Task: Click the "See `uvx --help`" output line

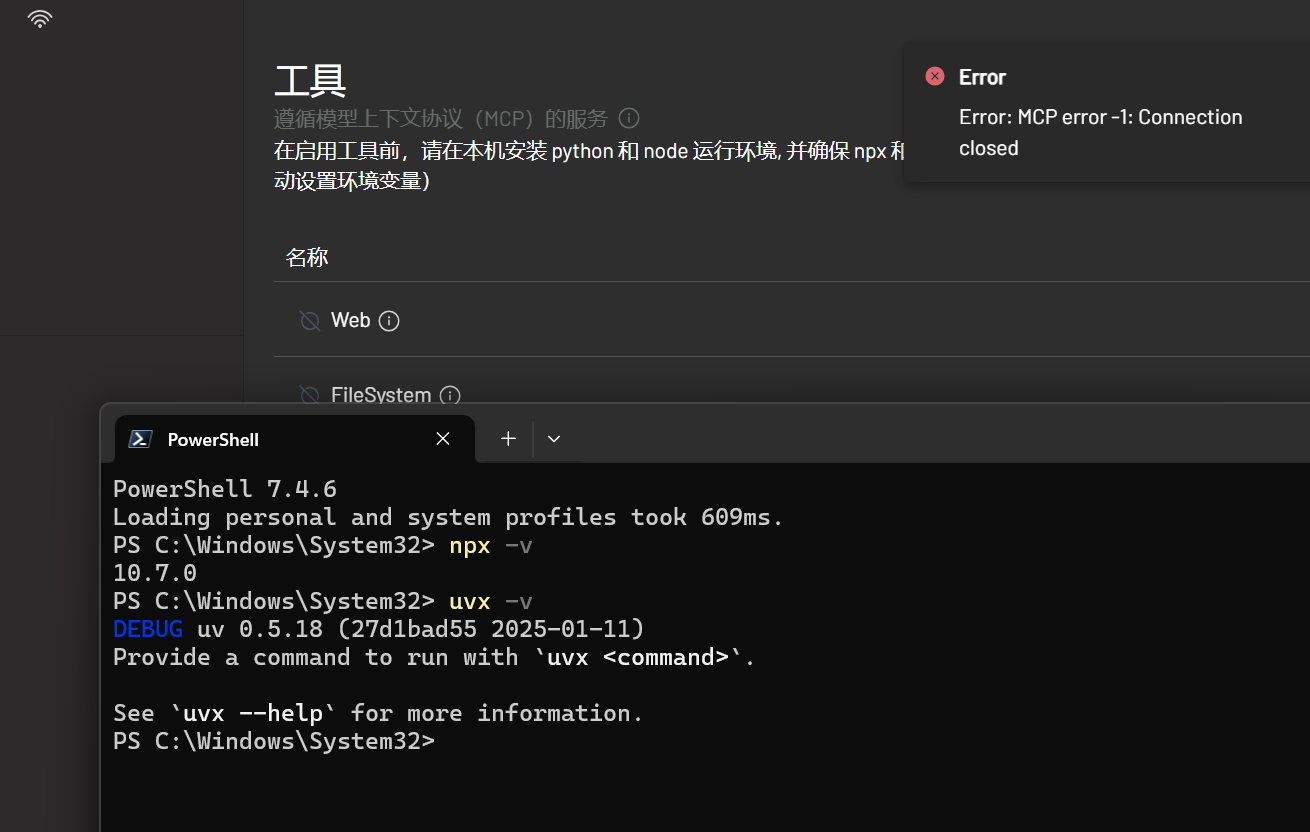Action: click(x=379, y=713)
